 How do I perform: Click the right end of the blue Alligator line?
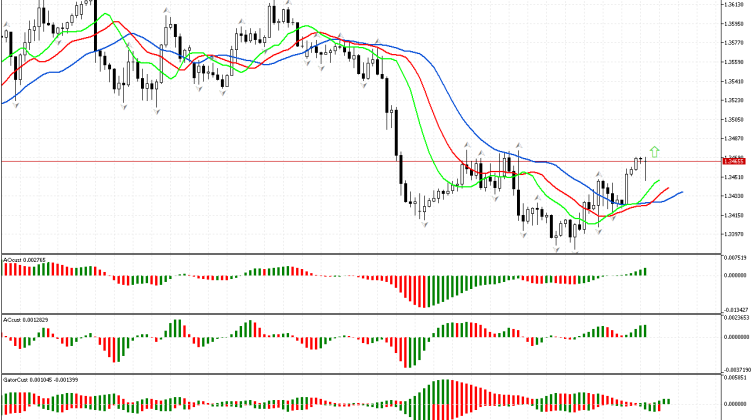pyautogui.click(x=681, y=191)
